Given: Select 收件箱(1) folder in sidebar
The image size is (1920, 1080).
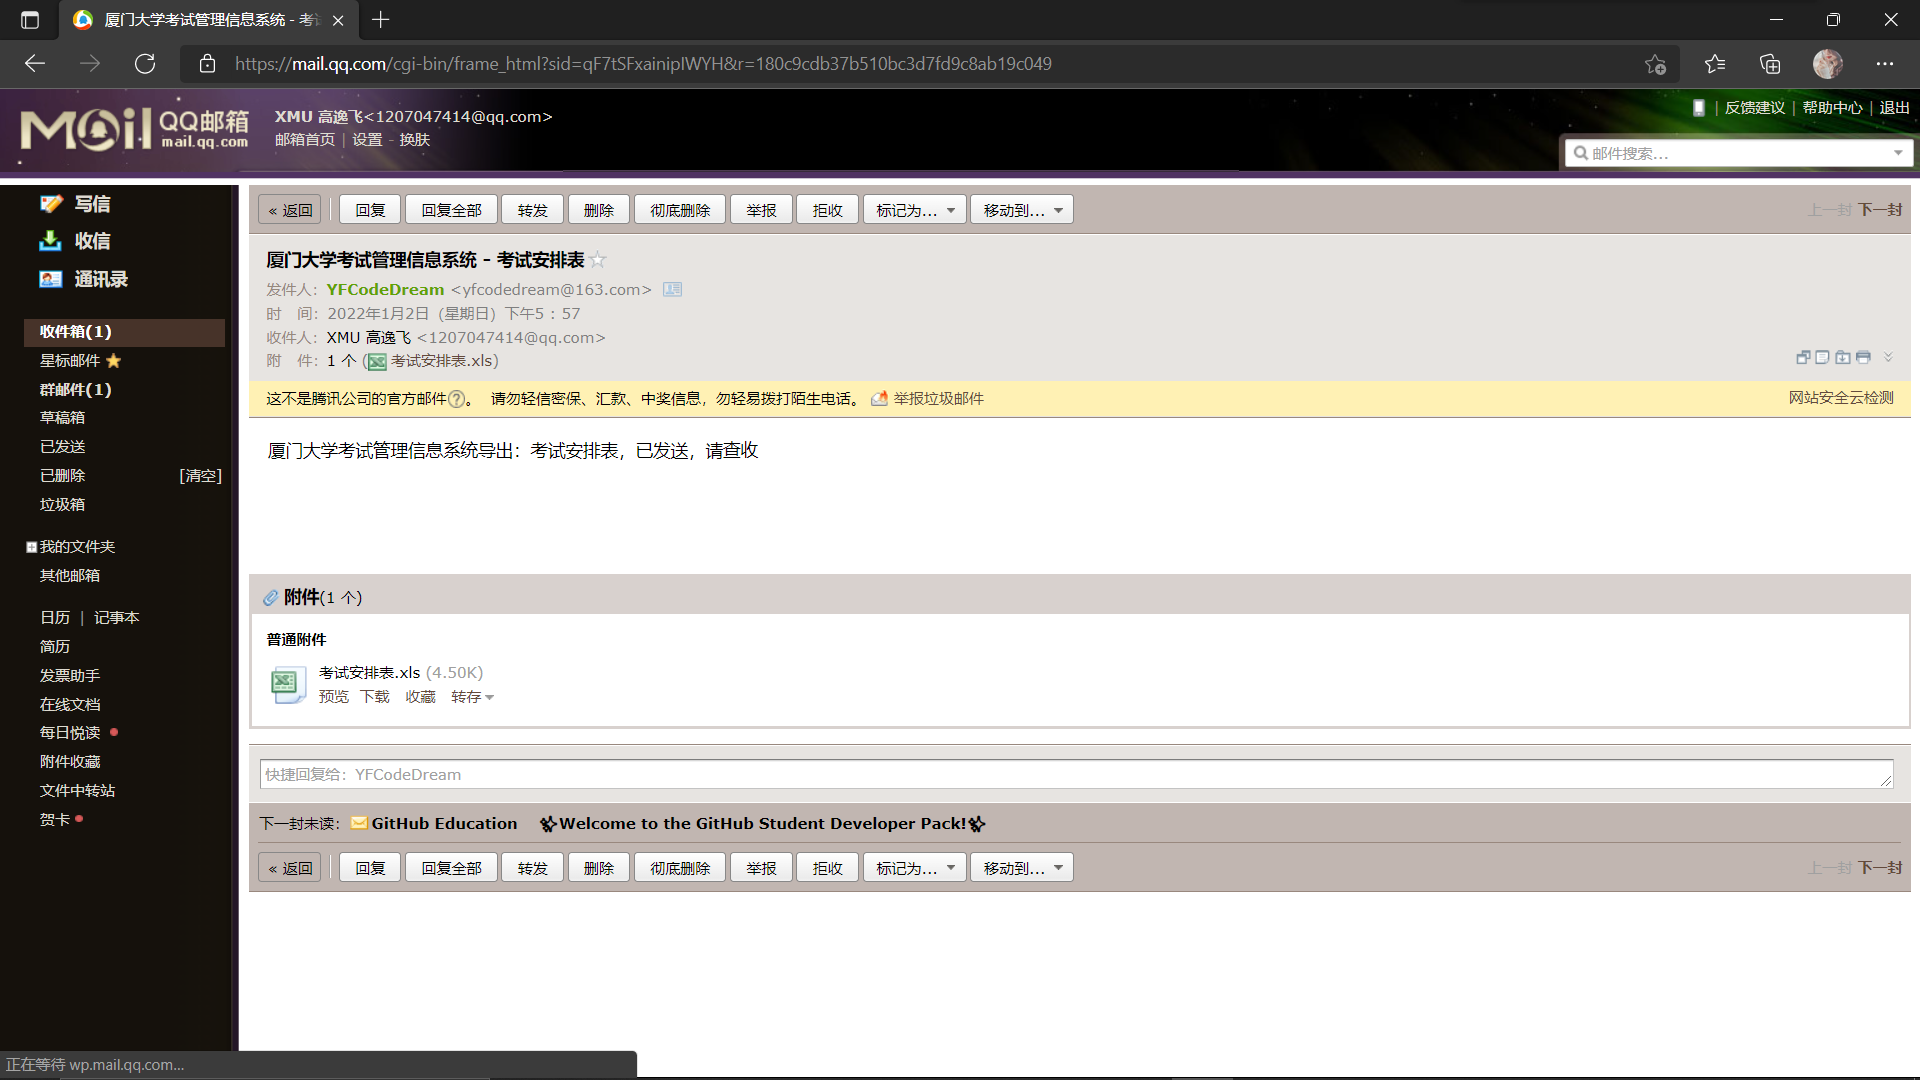Looking at the screenshot, I should click(x=76, y=331).
